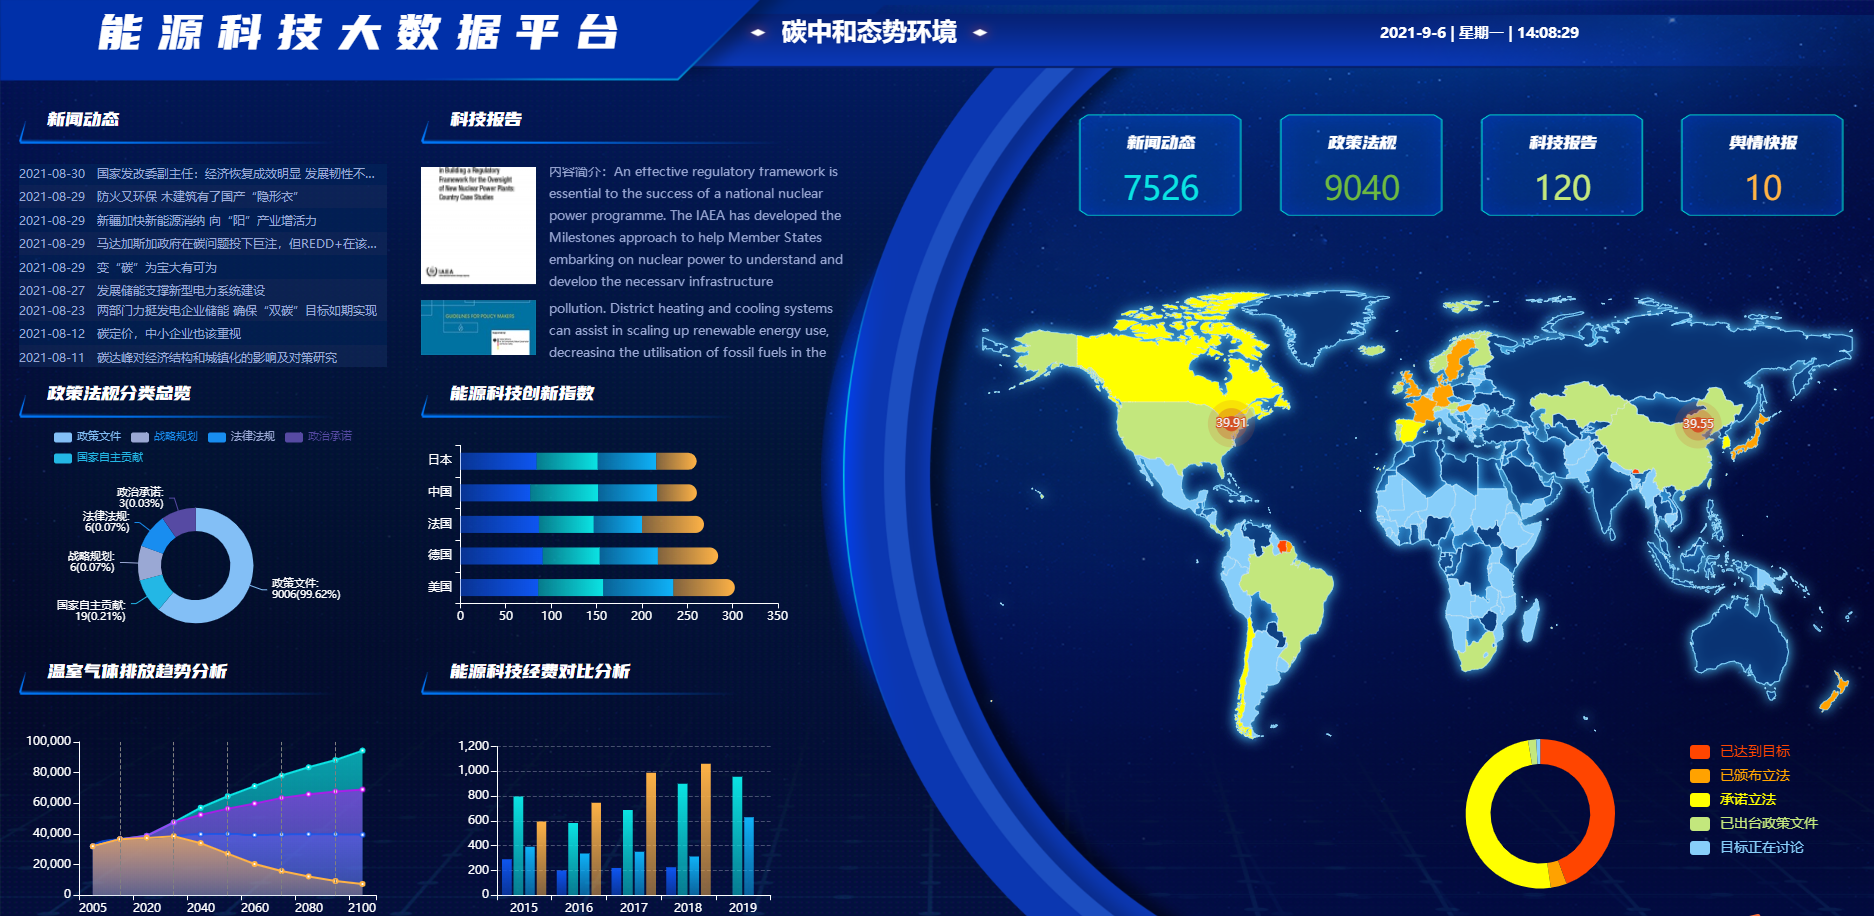This screenshot has height=916, width=1874.
Task: Open the IAEA regulatory framework report thumbnail
Action: (478, 225)
